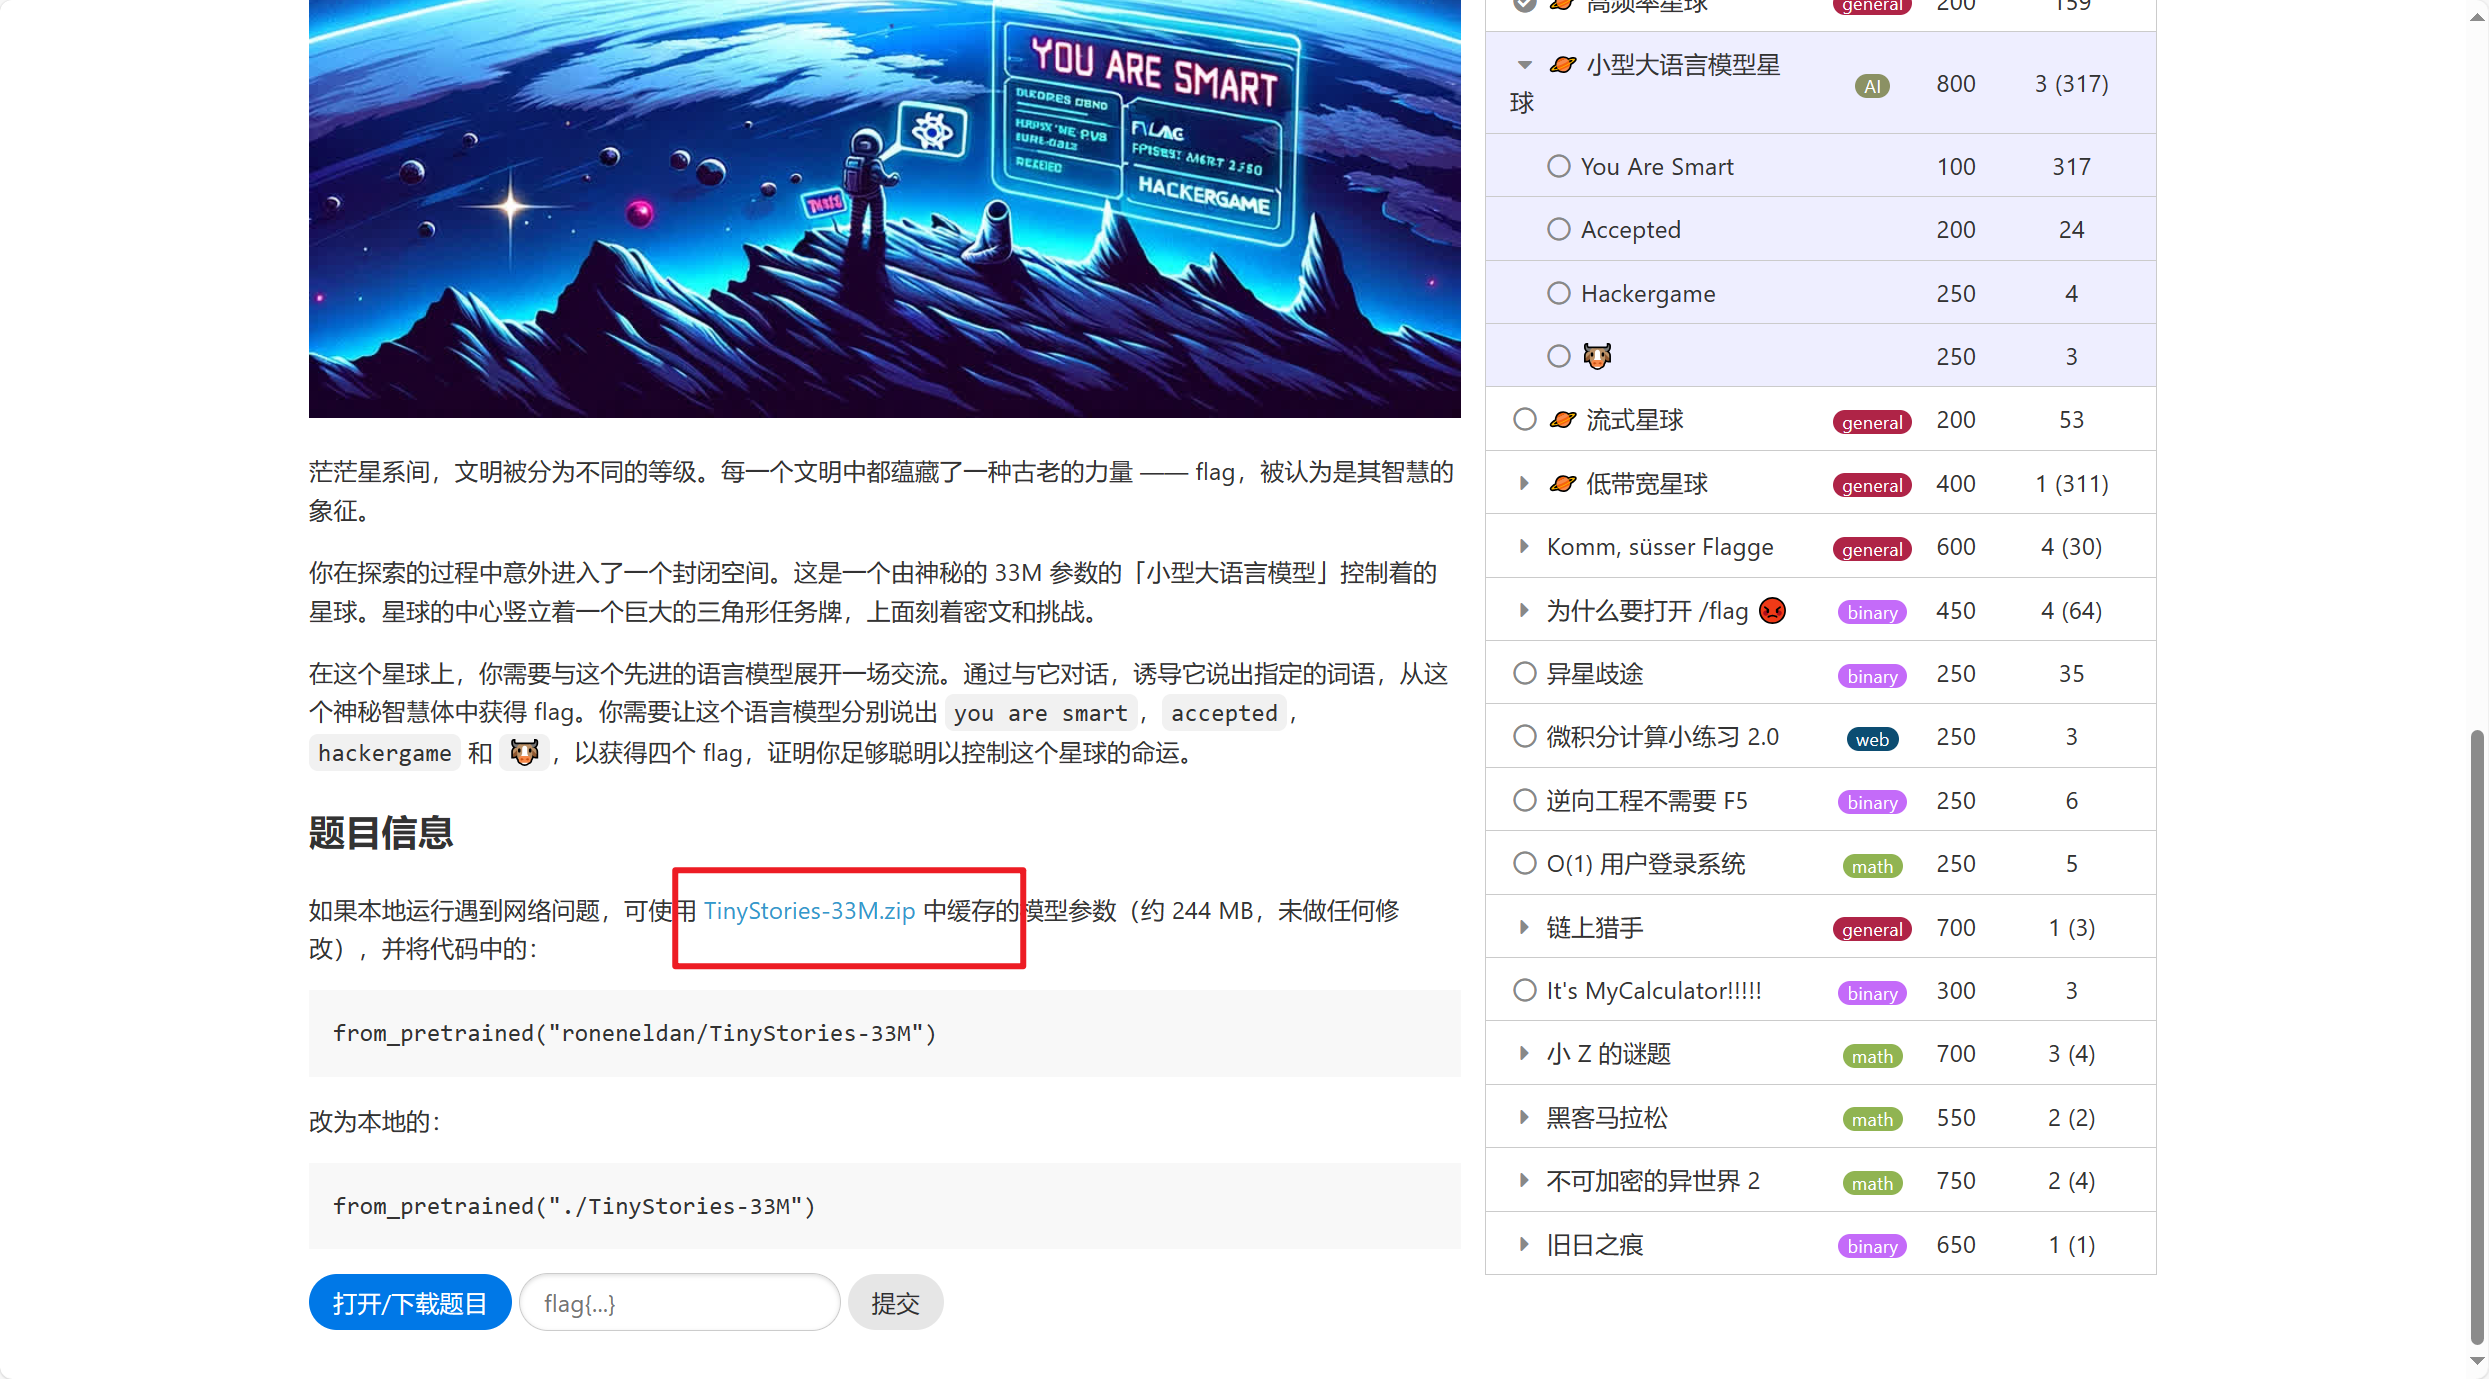Click the 题目信息 heading

coord(381,832)
